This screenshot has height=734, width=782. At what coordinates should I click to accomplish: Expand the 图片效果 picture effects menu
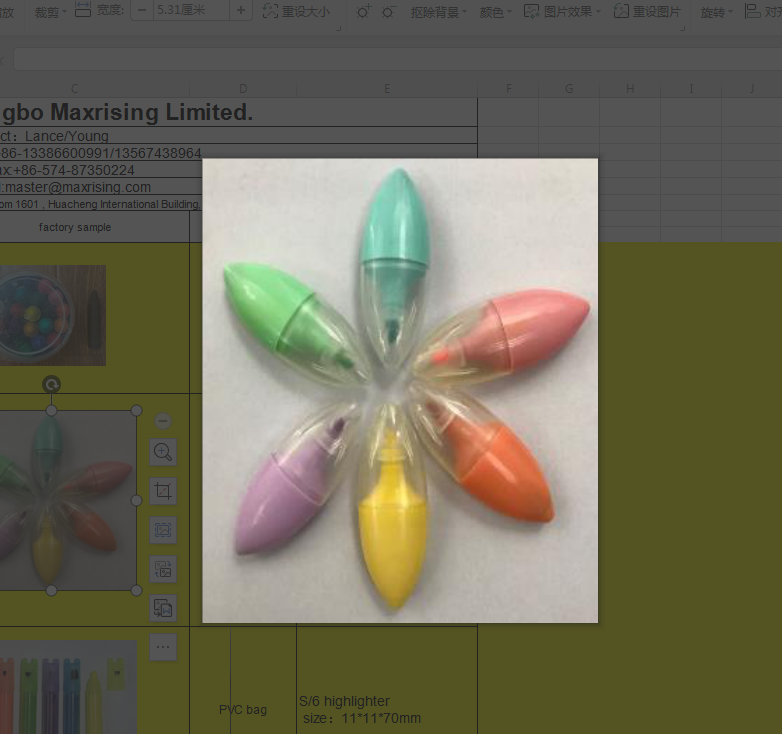565,12
